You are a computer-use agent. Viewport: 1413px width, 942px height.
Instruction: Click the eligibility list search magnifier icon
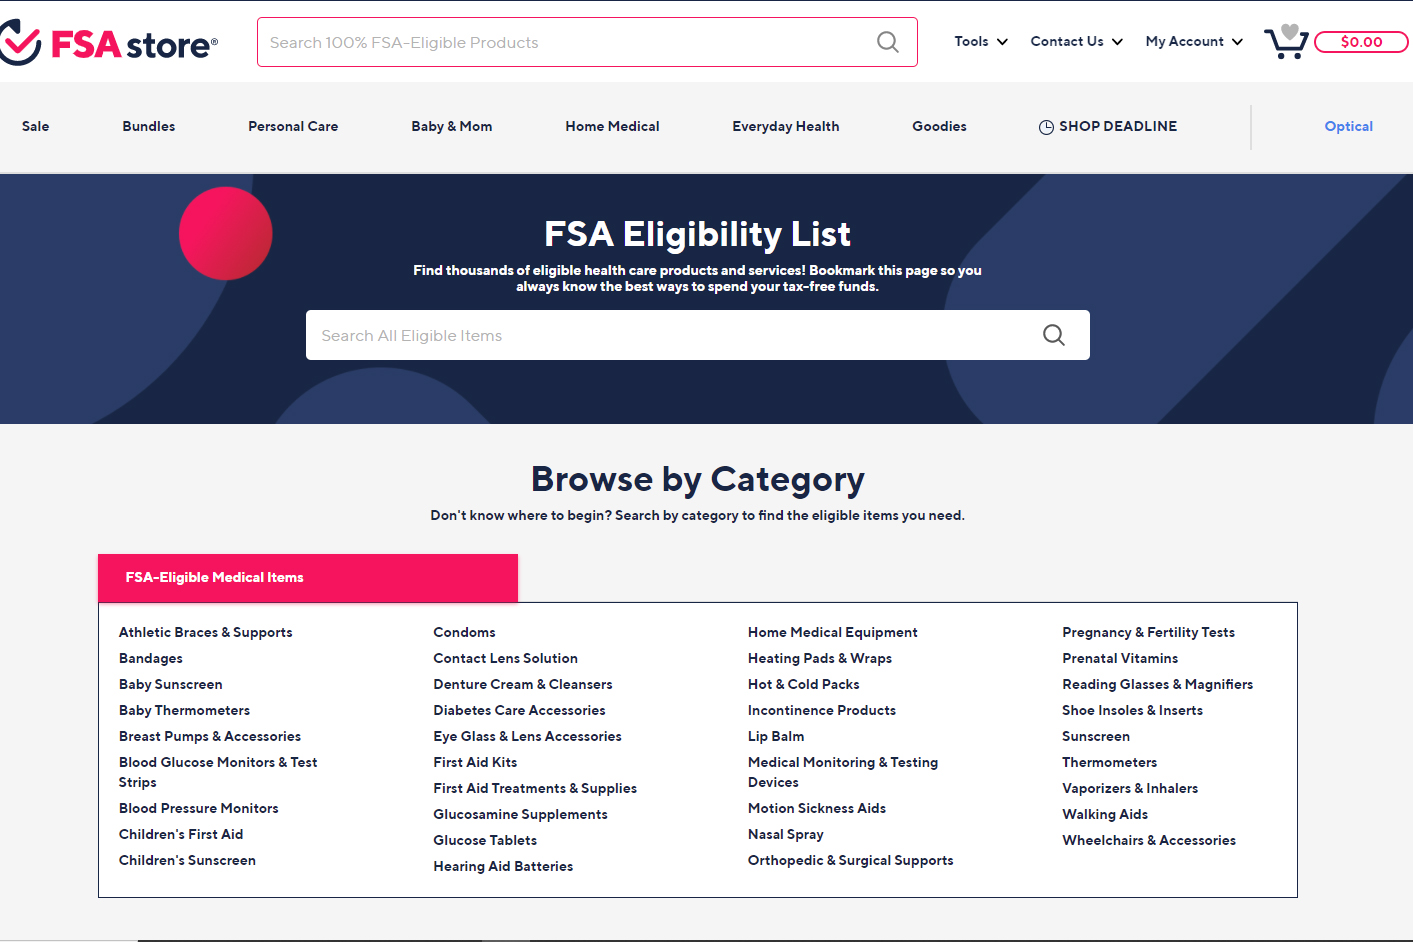point(1053,335)
